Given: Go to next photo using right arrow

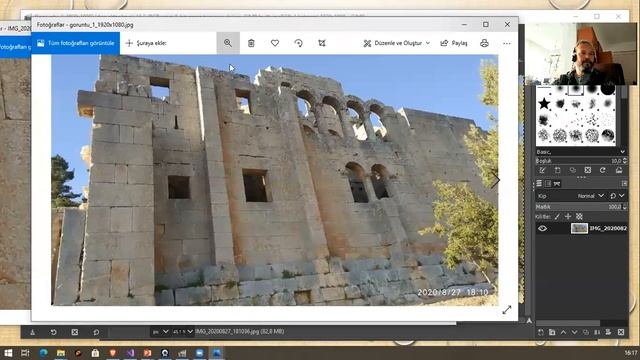Looking at the screenshot, I should click(x=495, y=180).
